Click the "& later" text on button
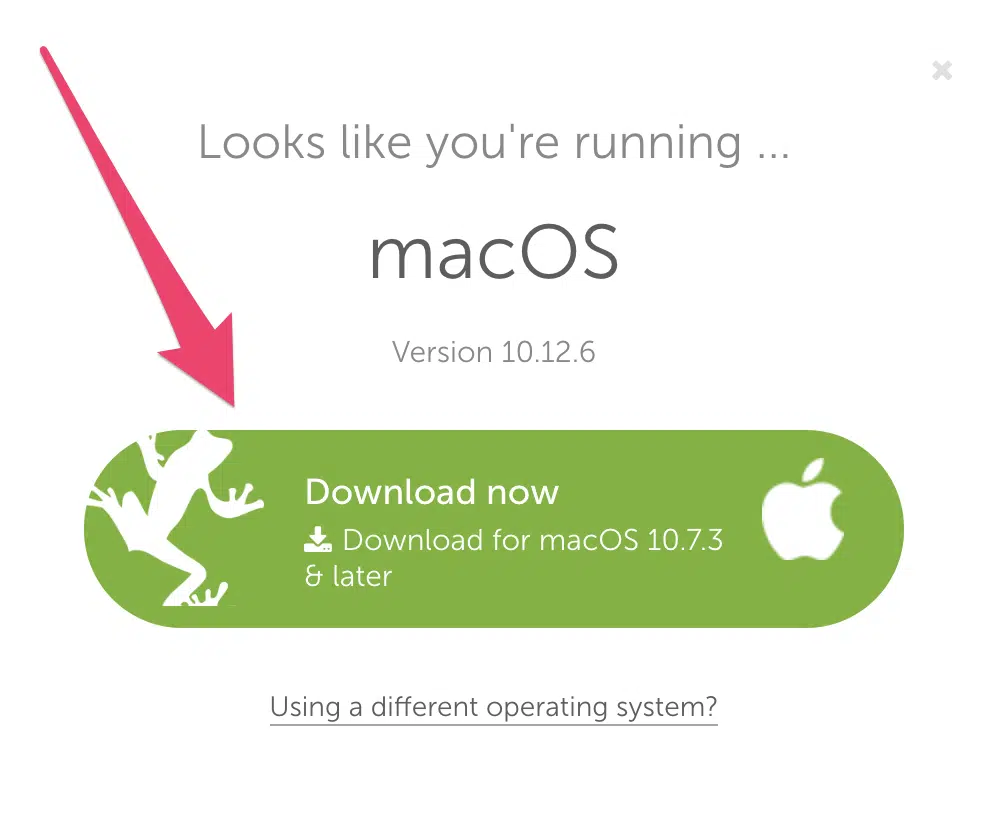 click(x=348, y=576)
